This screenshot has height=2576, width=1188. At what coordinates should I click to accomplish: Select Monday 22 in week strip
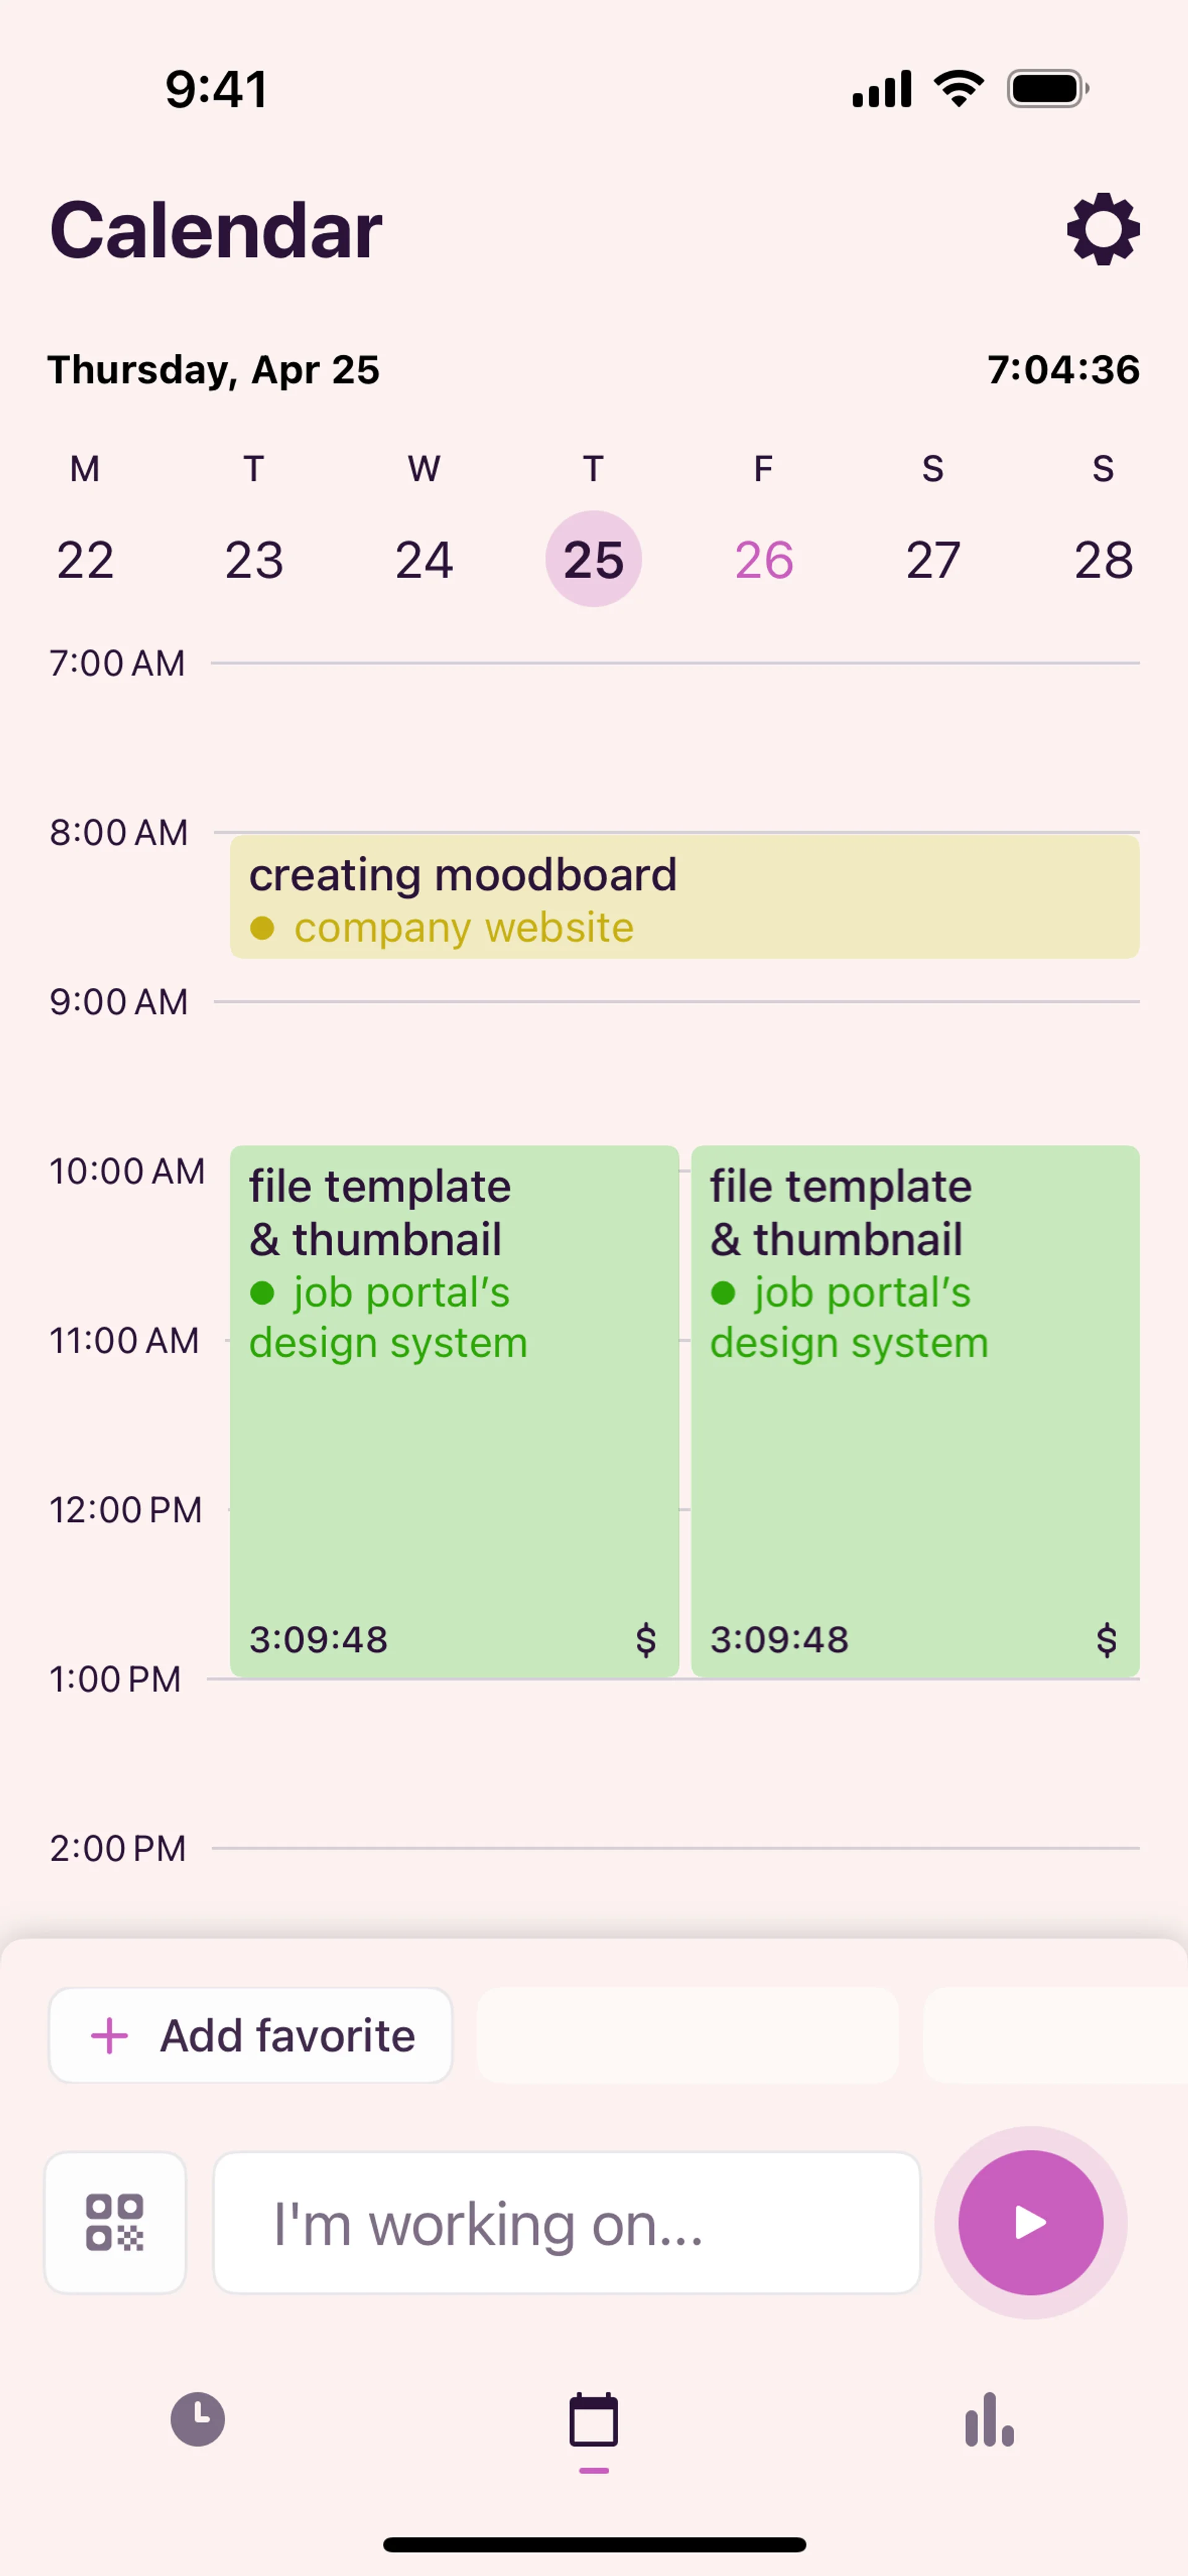point(85,559)
